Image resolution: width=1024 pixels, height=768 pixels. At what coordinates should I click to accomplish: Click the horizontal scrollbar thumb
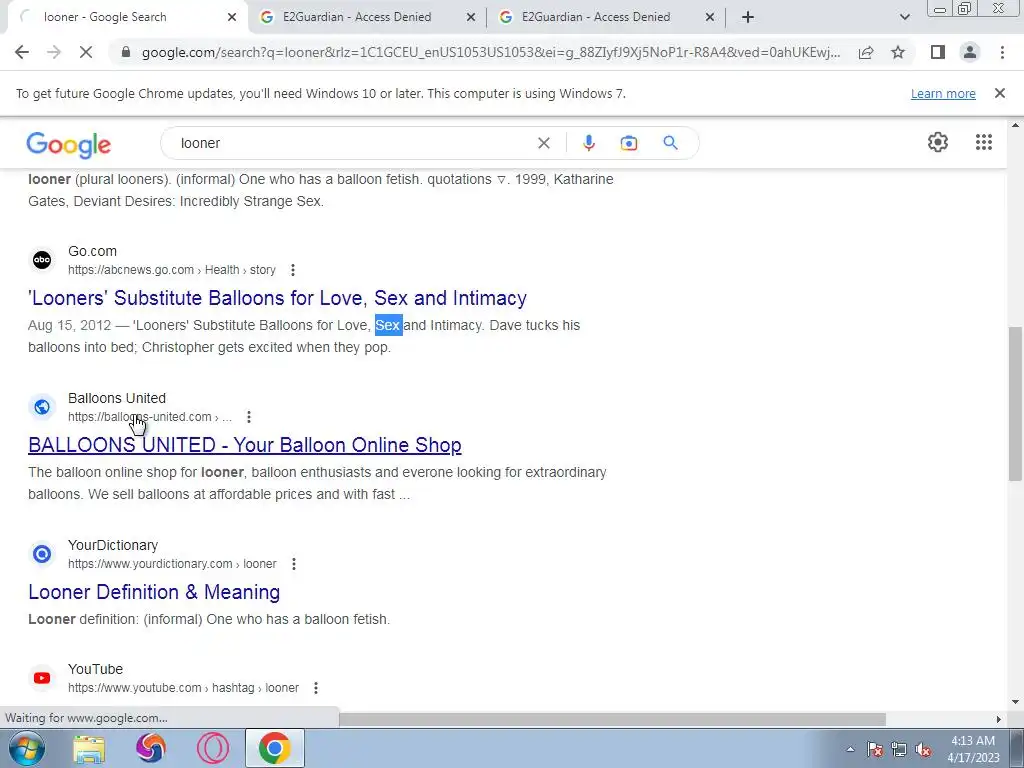(x=612, y=719)
